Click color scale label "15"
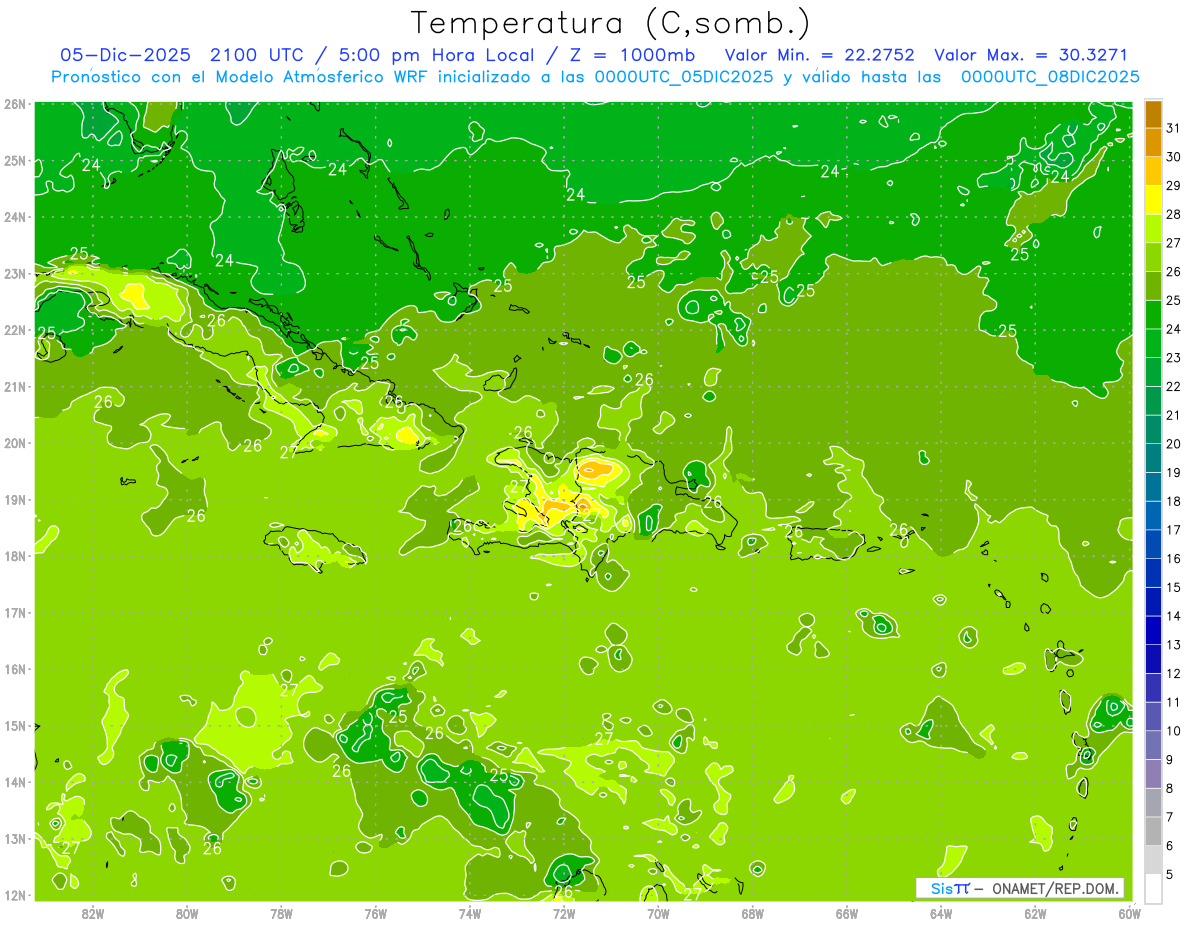This screenshot has height=927, width=1200. tap(1173, 587)
